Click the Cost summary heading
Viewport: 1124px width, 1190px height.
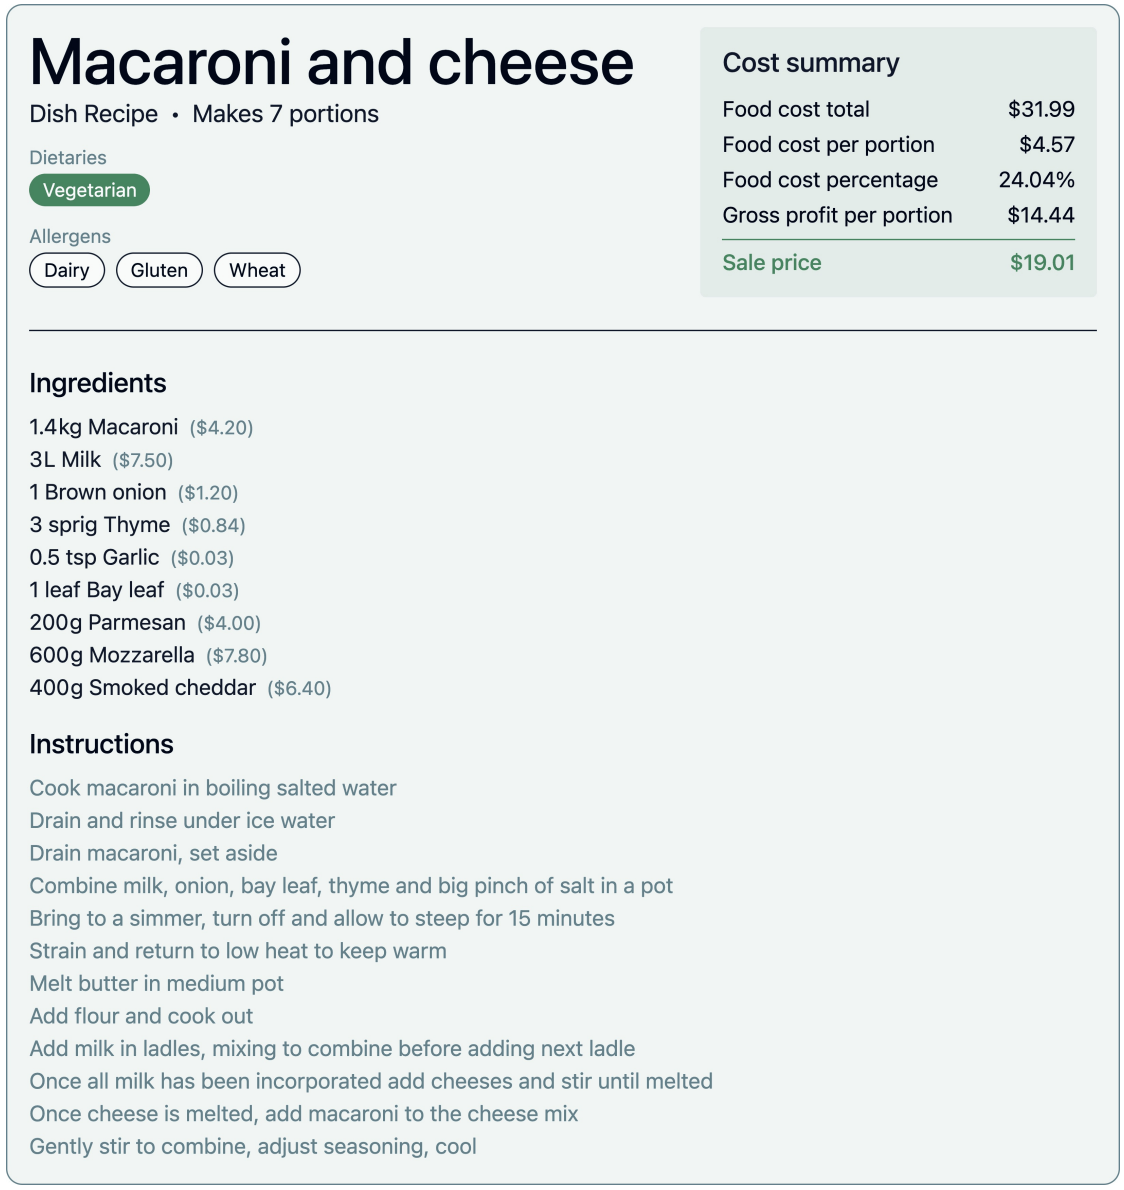tap(811, 63)
